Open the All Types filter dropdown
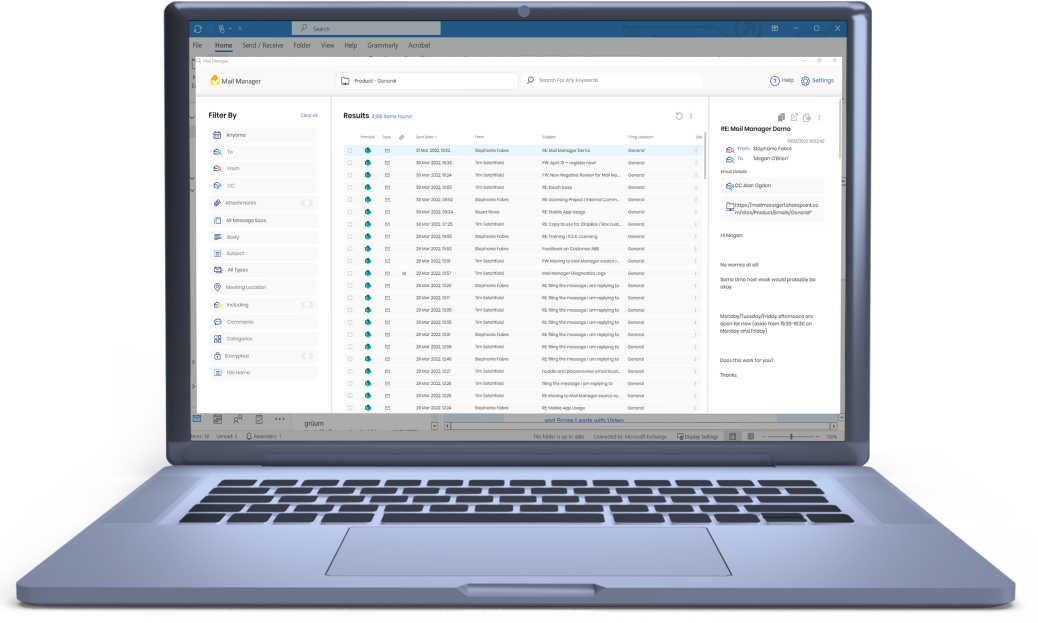 pyautogui.click(x=260, y=269)
